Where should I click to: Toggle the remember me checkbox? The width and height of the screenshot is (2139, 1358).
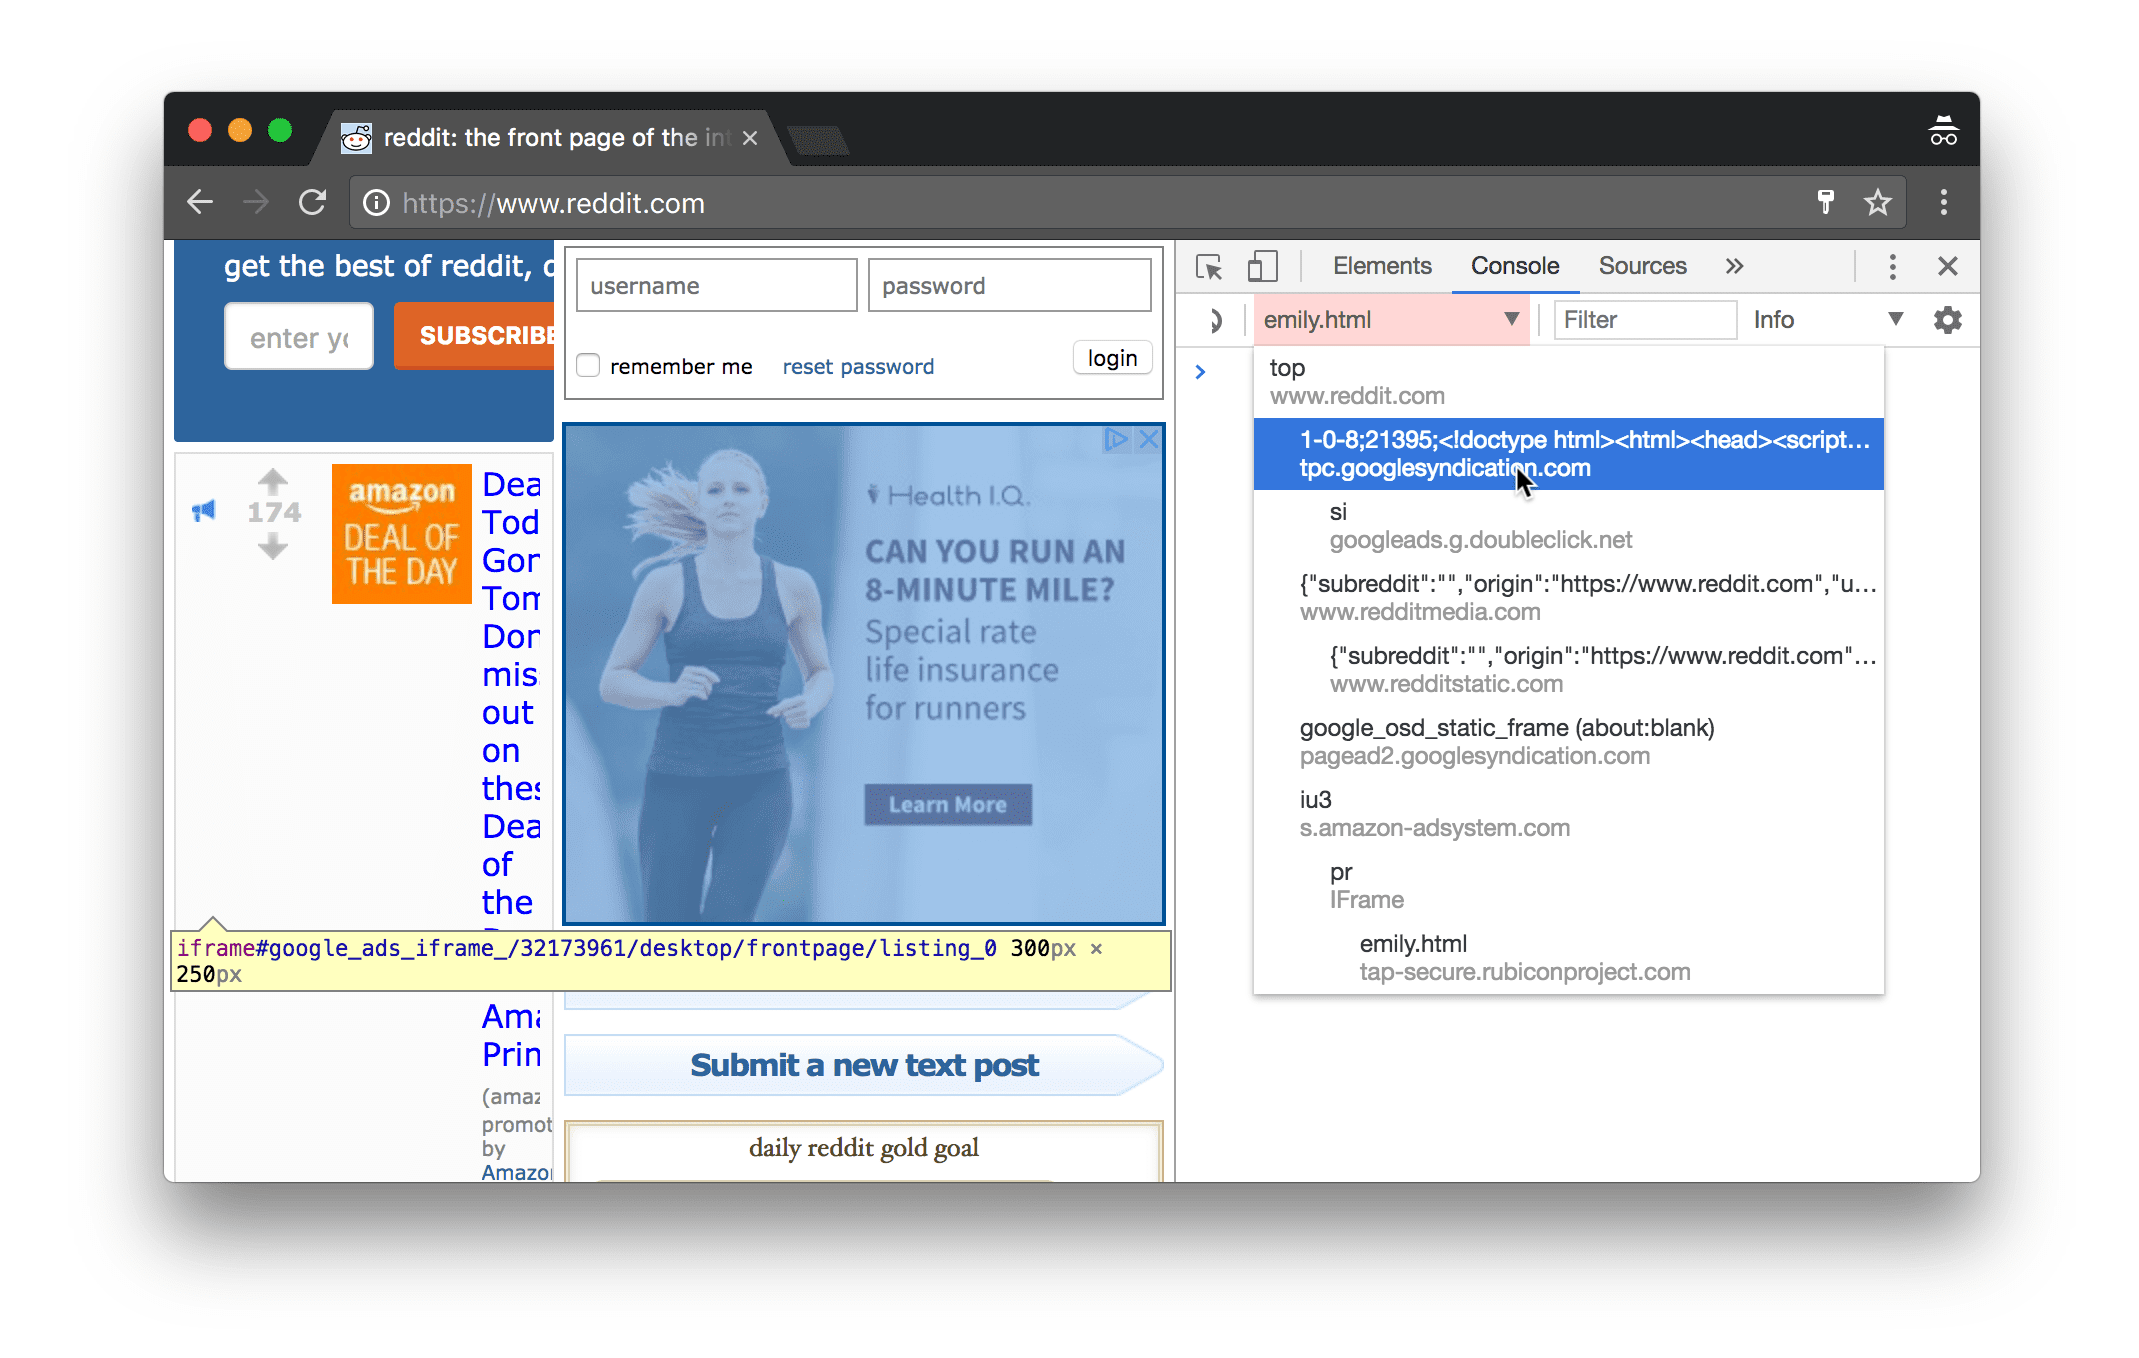pos(589,365)
